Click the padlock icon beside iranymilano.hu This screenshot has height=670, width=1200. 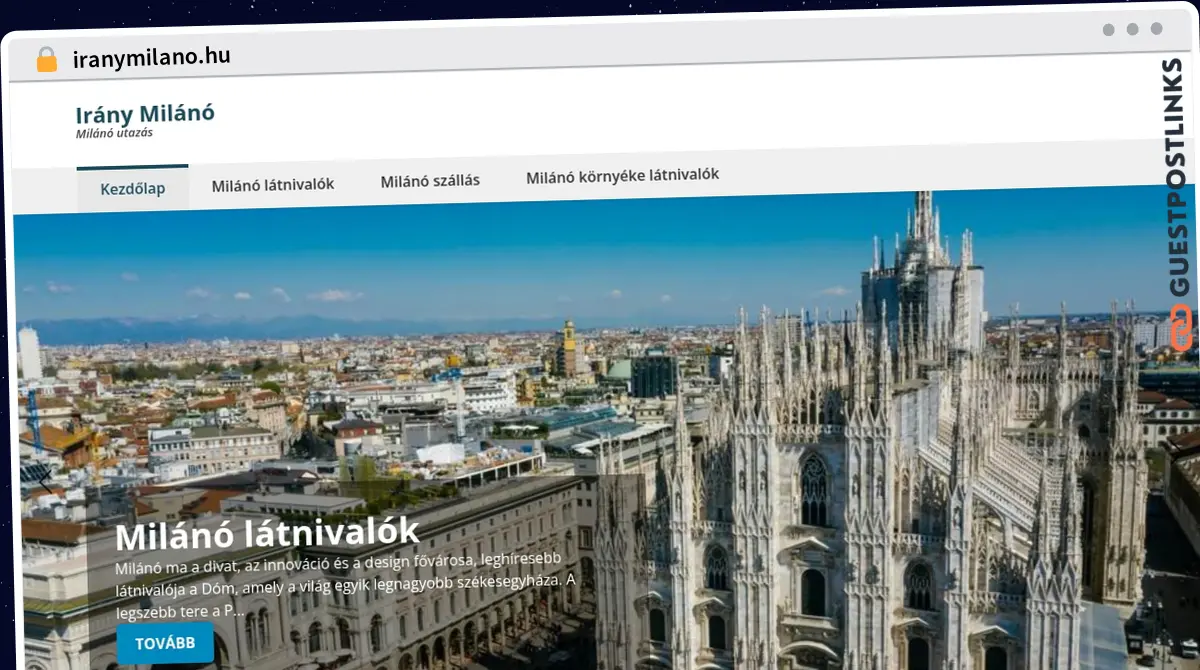tap(47, 59)
